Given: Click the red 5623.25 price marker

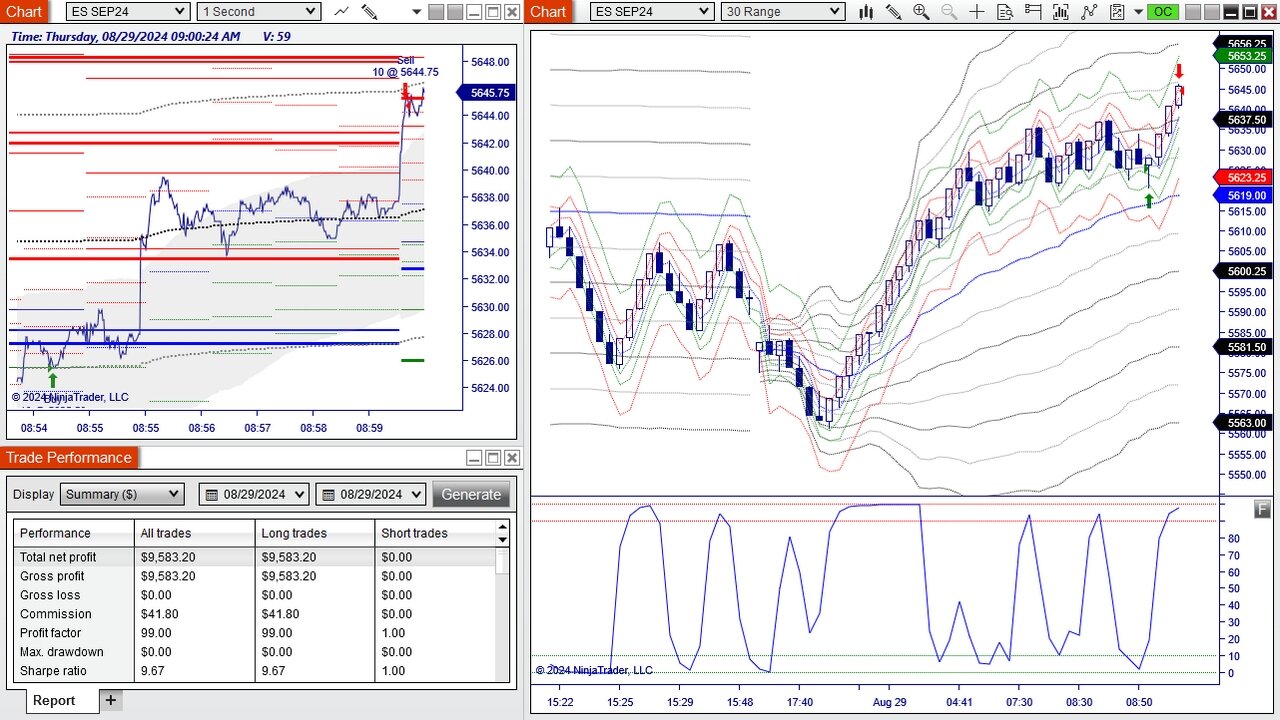Looking at the screenshot, I should (1241, 177).
